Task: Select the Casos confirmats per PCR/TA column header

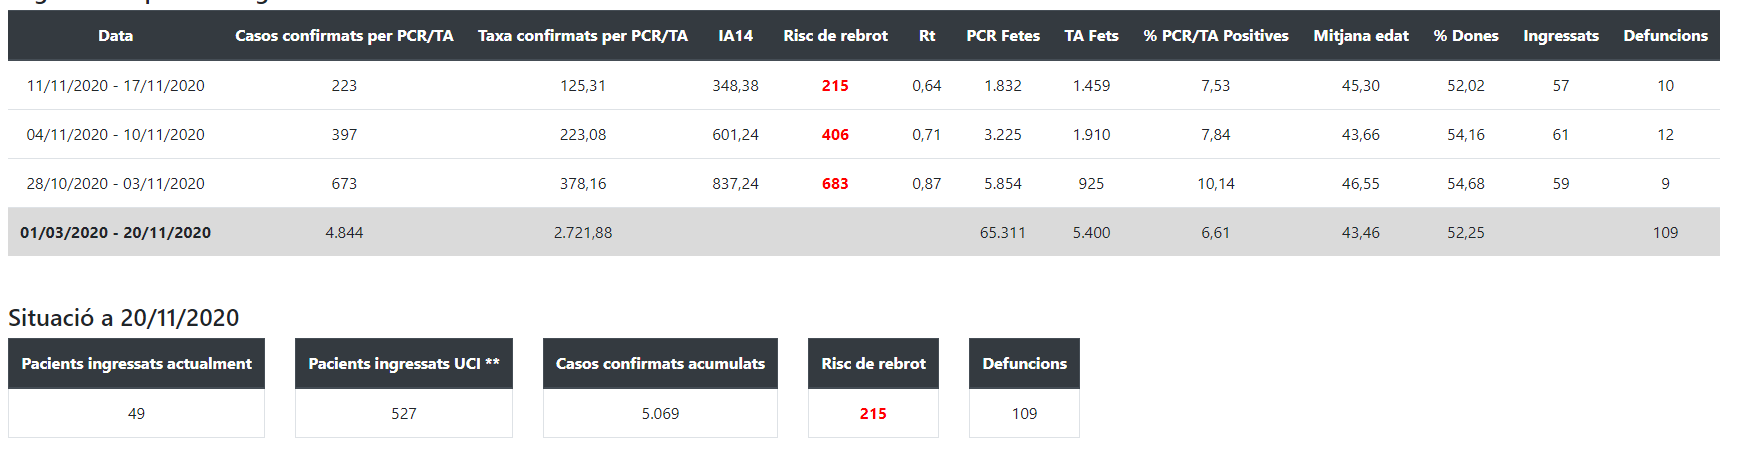Action: tap(344, 36)
